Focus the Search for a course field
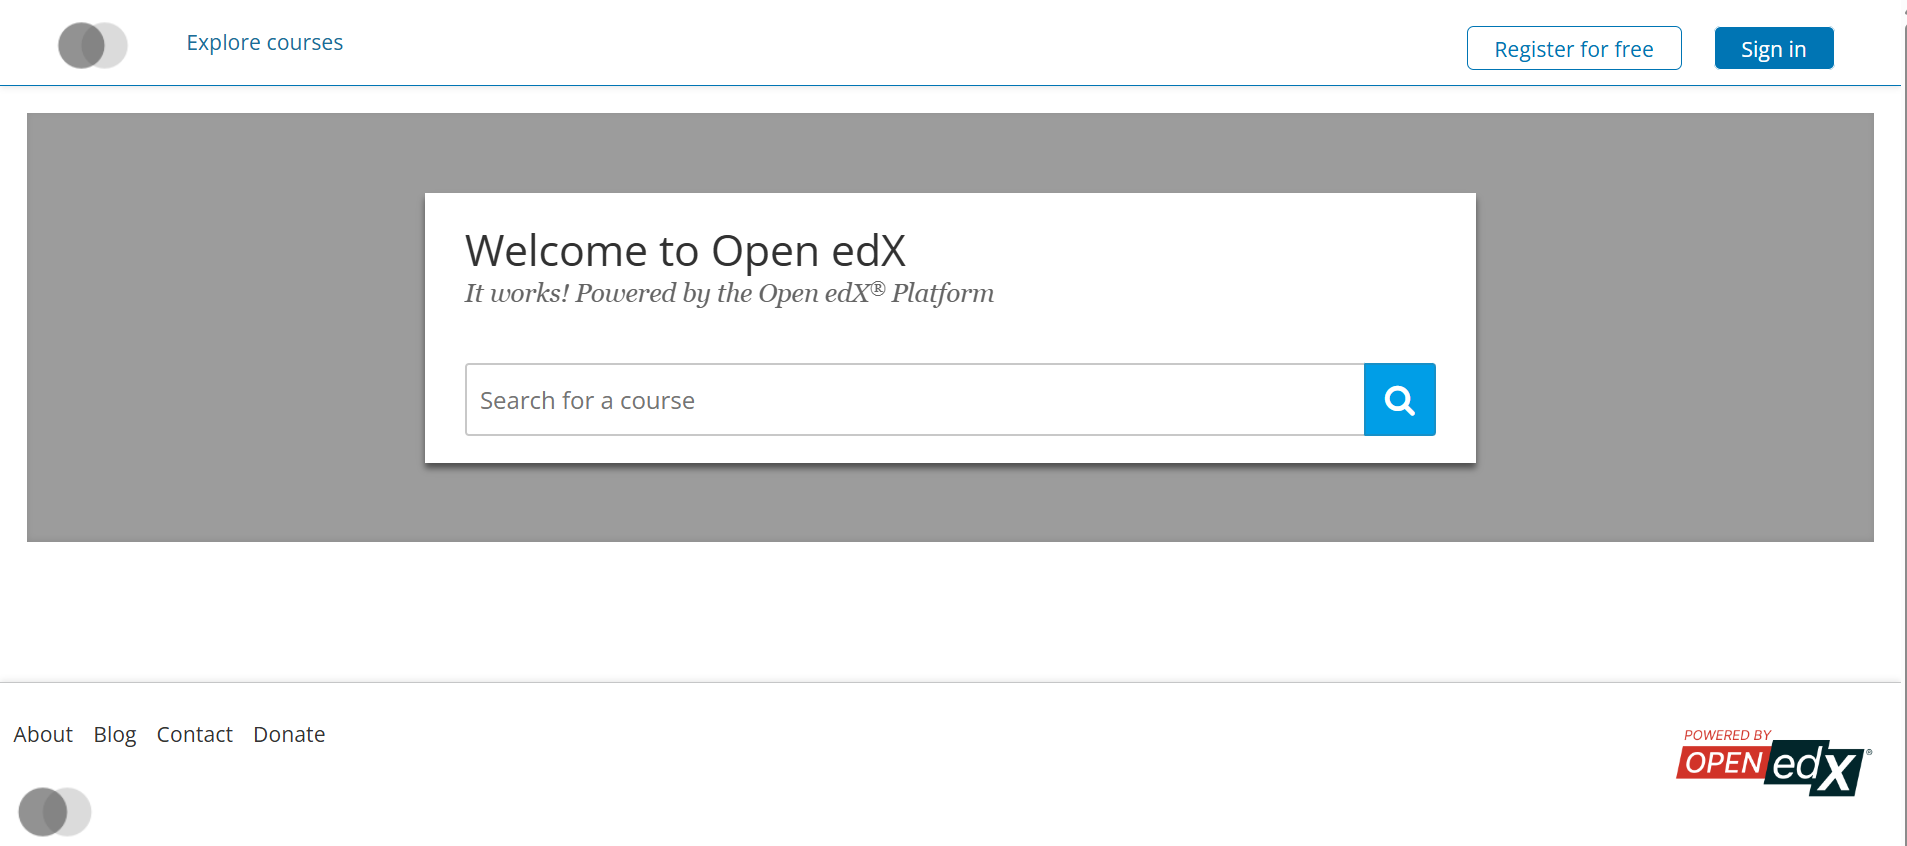The image size is (1907, 846). pyautogui.click(x=915, y=400)
